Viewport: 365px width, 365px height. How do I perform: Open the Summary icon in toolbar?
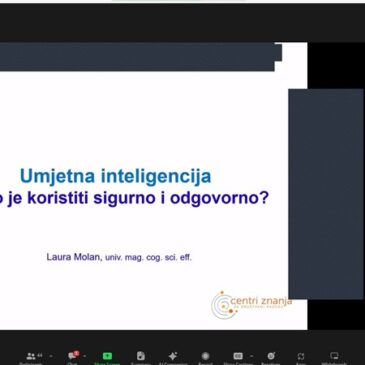pyautogui.click(x=141, y=356)
